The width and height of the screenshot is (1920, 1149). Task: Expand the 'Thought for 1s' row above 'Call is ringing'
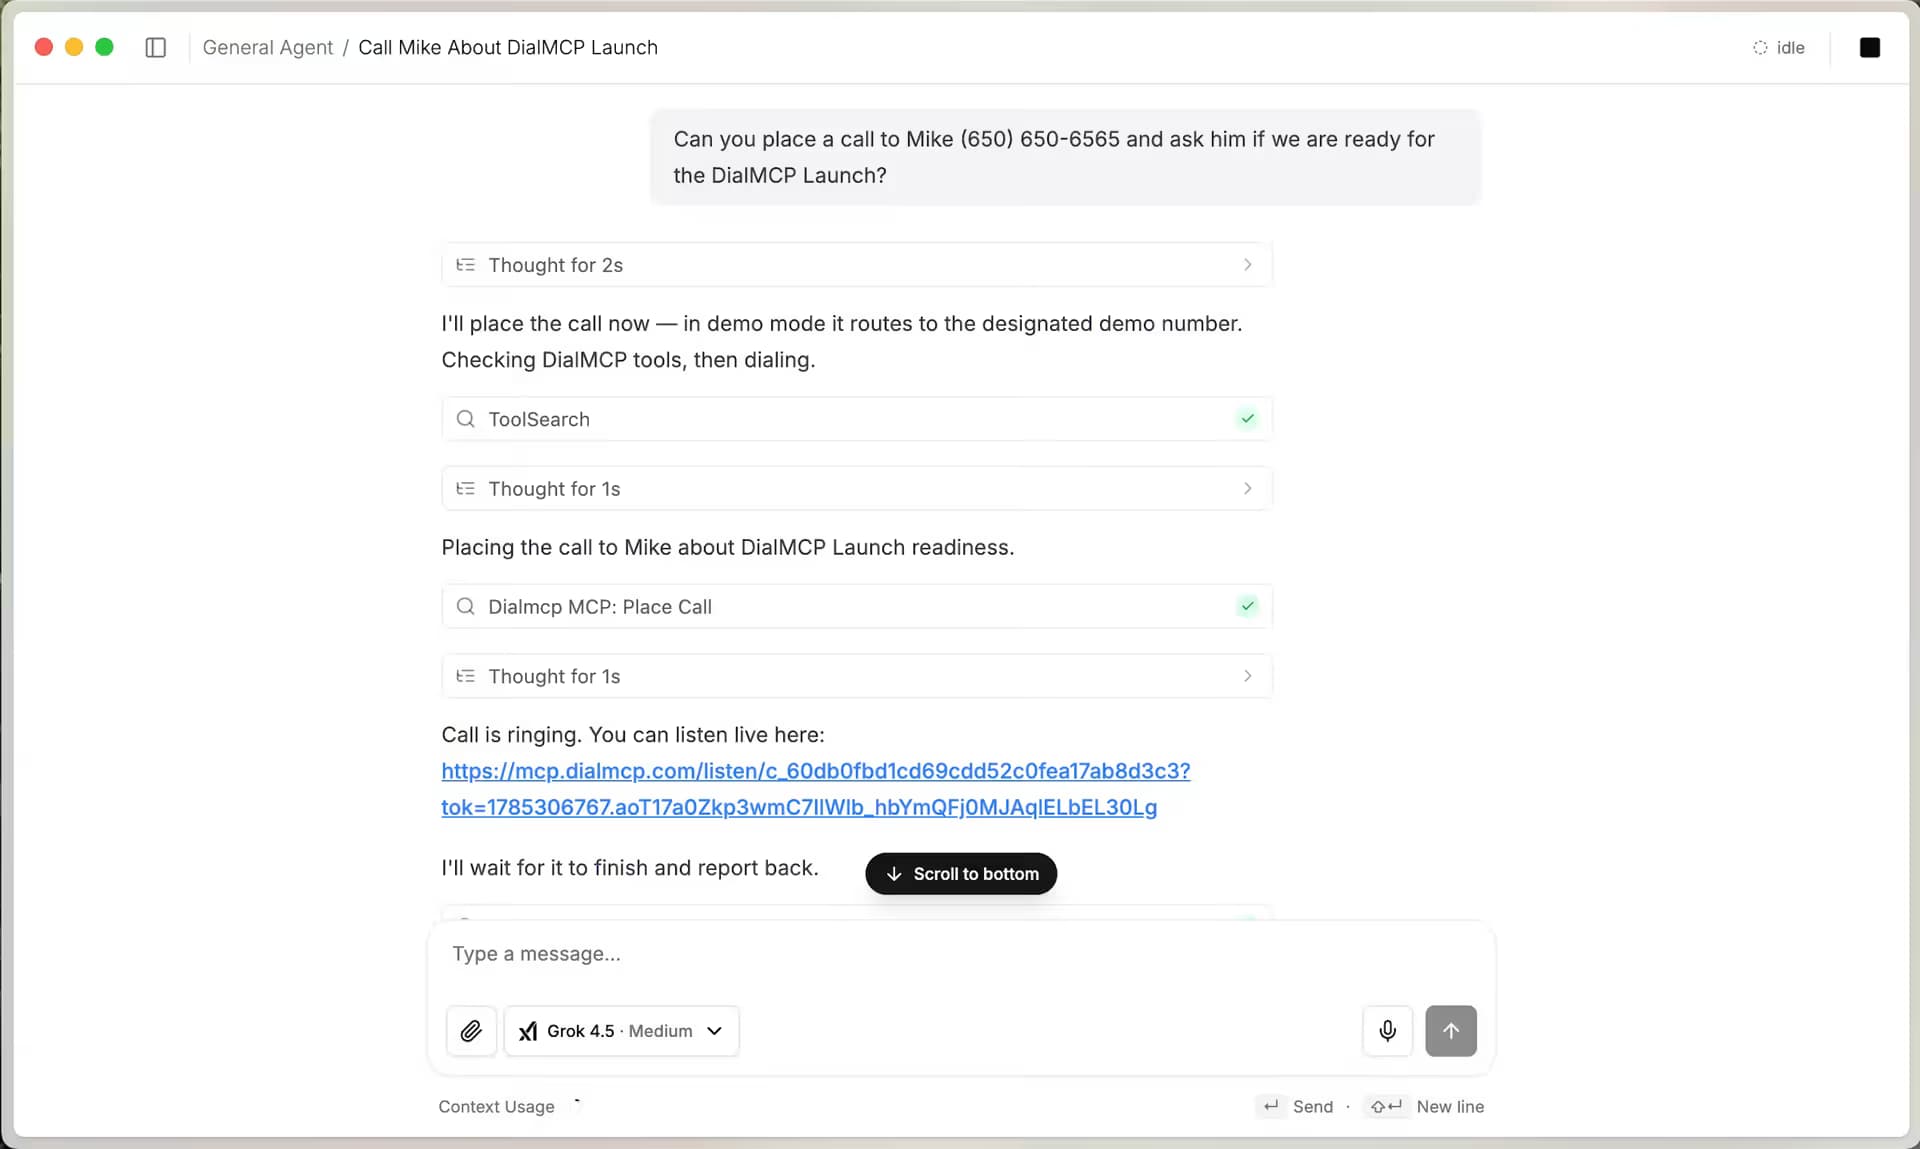(x=856, y=676)
